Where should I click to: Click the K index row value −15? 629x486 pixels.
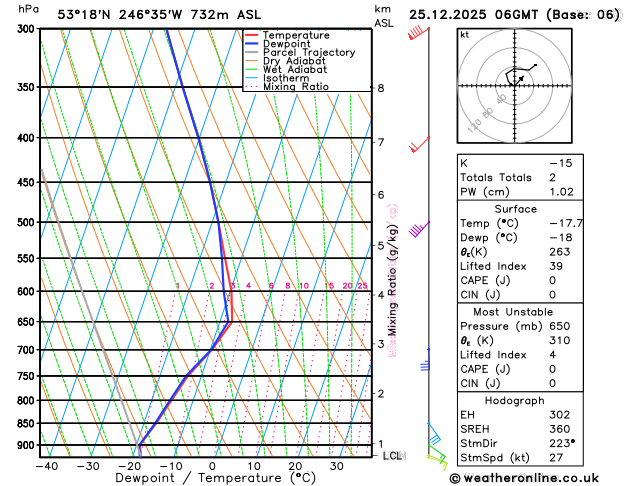(x=560, y=163)
